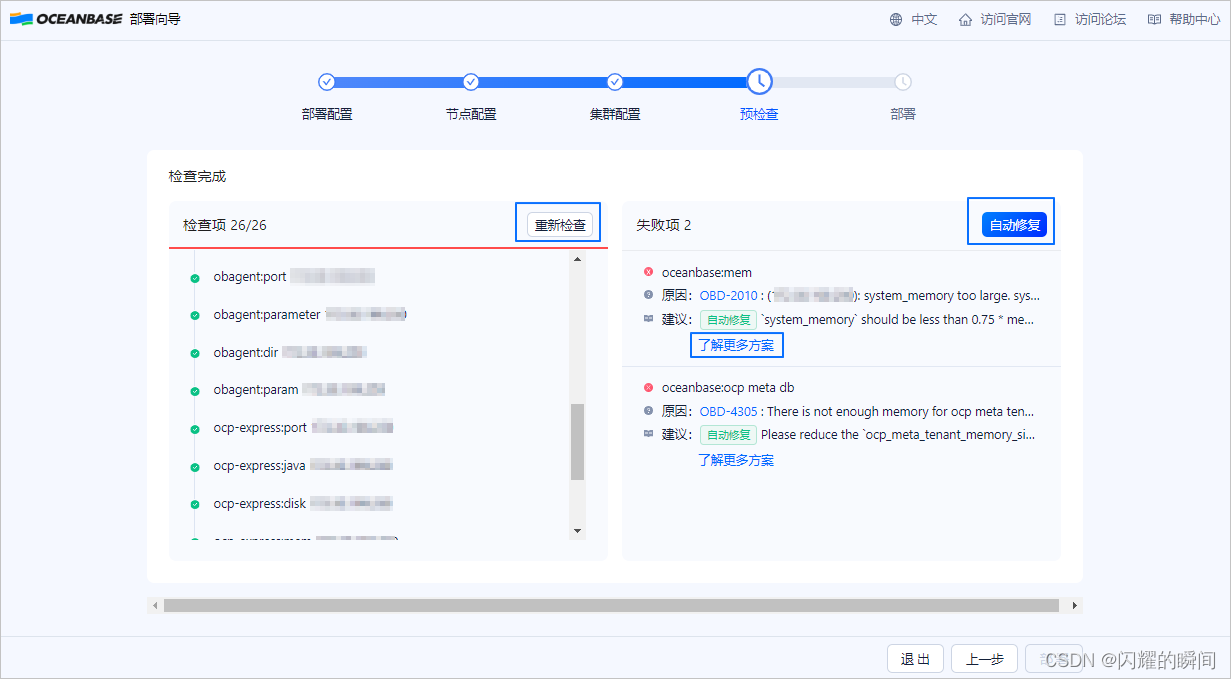This screenshot has height=679, width=1231.
Task: Click the suggestion icon under oceanbase:ocp meta db
Action: 648,434
